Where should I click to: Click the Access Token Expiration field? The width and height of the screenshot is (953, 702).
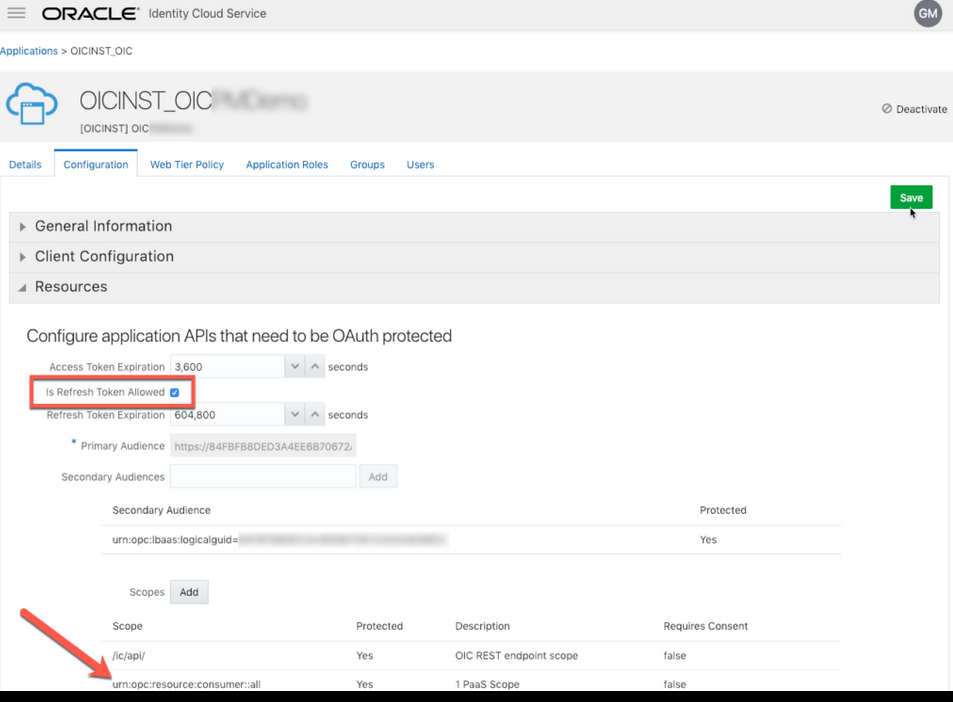(x=227, y=366)
